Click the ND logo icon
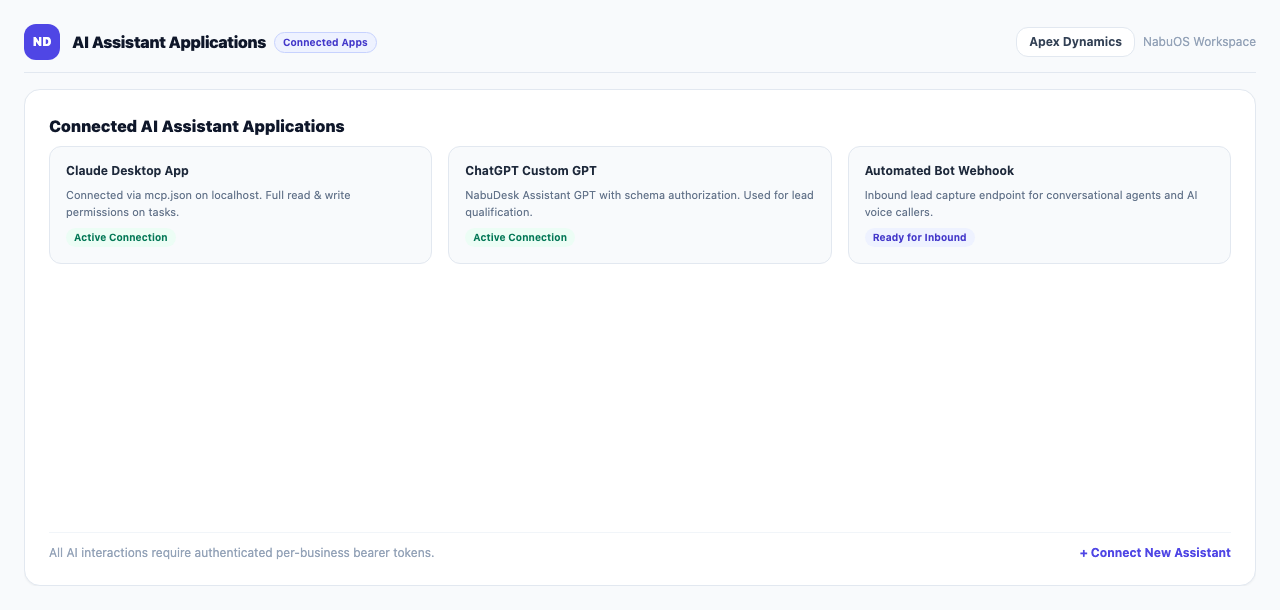Viewport: 1280px width, 610px height. (x=42, y=42)
